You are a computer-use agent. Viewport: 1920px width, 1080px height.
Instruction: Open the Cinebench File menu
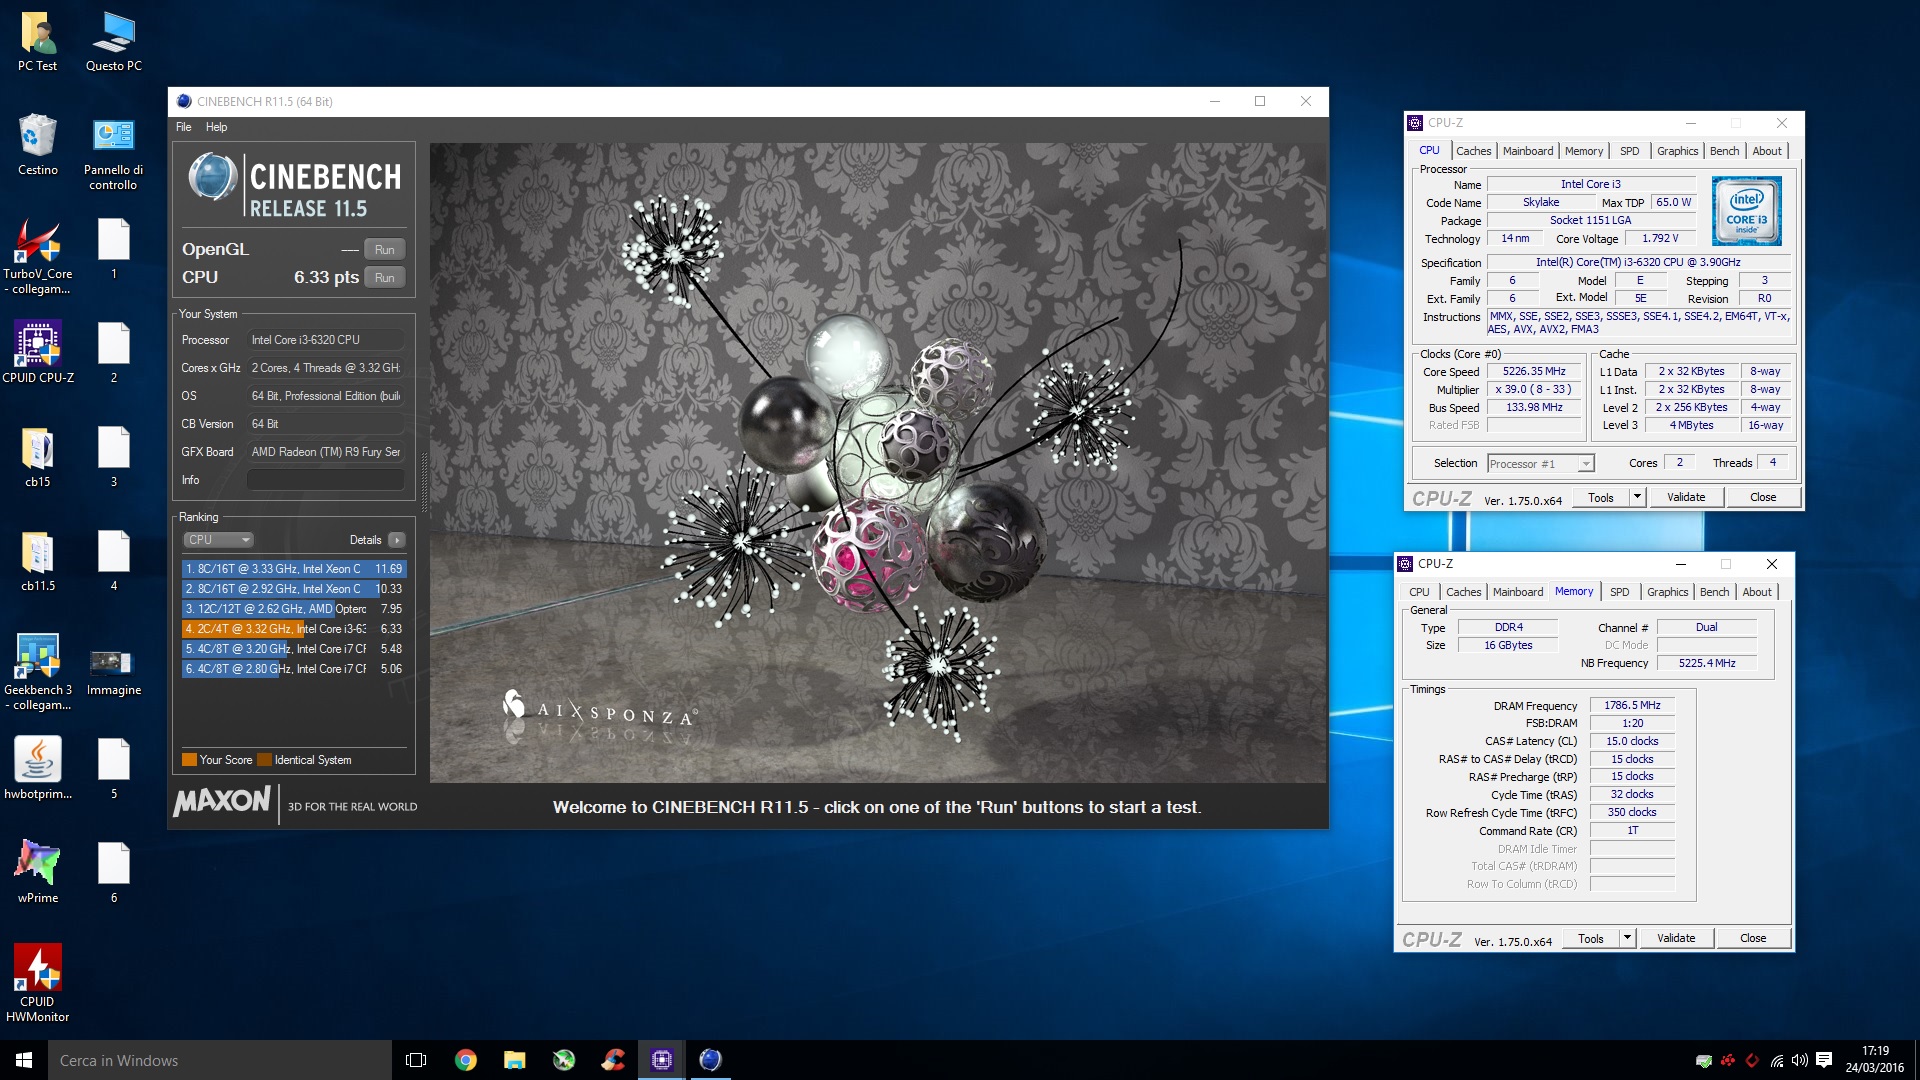click(x=184, y=127)
